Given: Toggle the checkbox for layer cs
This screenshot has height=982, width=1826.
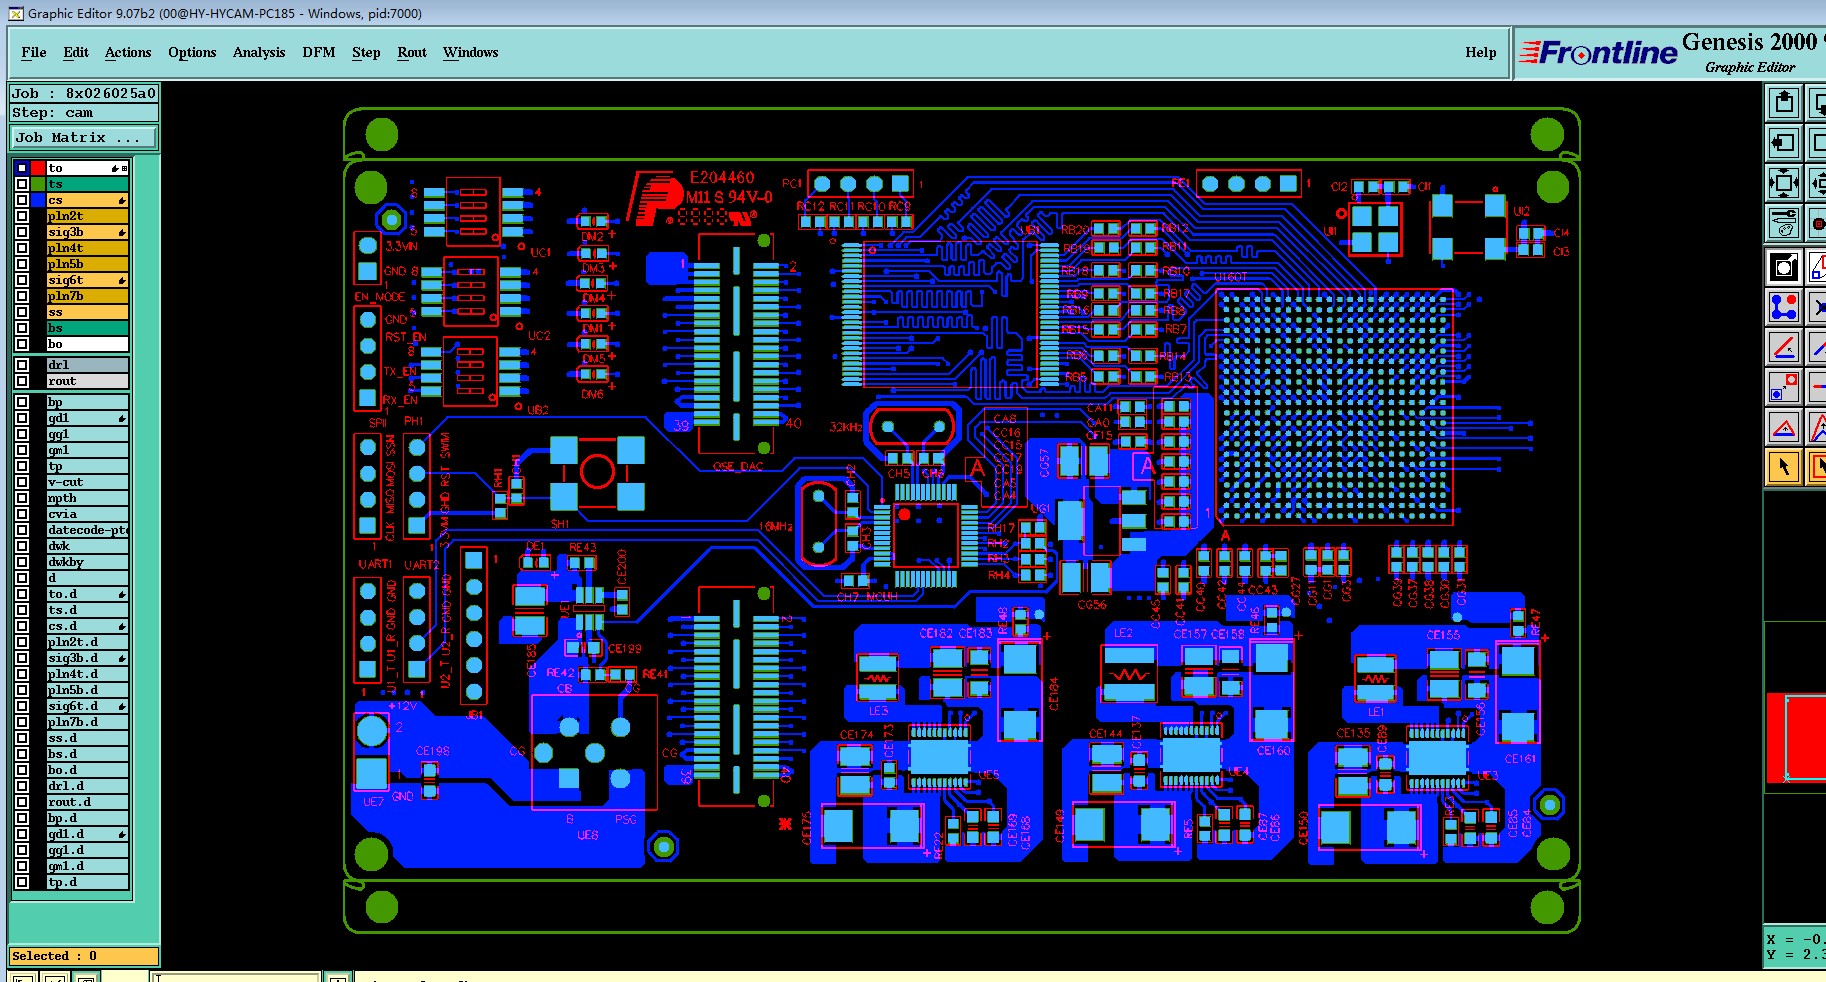Looking at the screenshot, I should coord(22,200).
